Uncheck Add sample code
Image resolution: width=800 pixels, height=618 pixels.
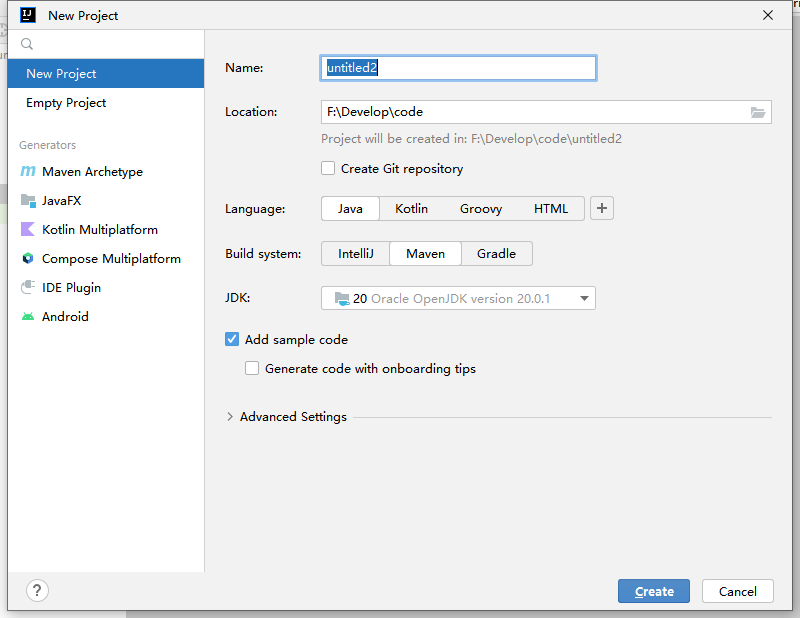(x=232, y=340)
